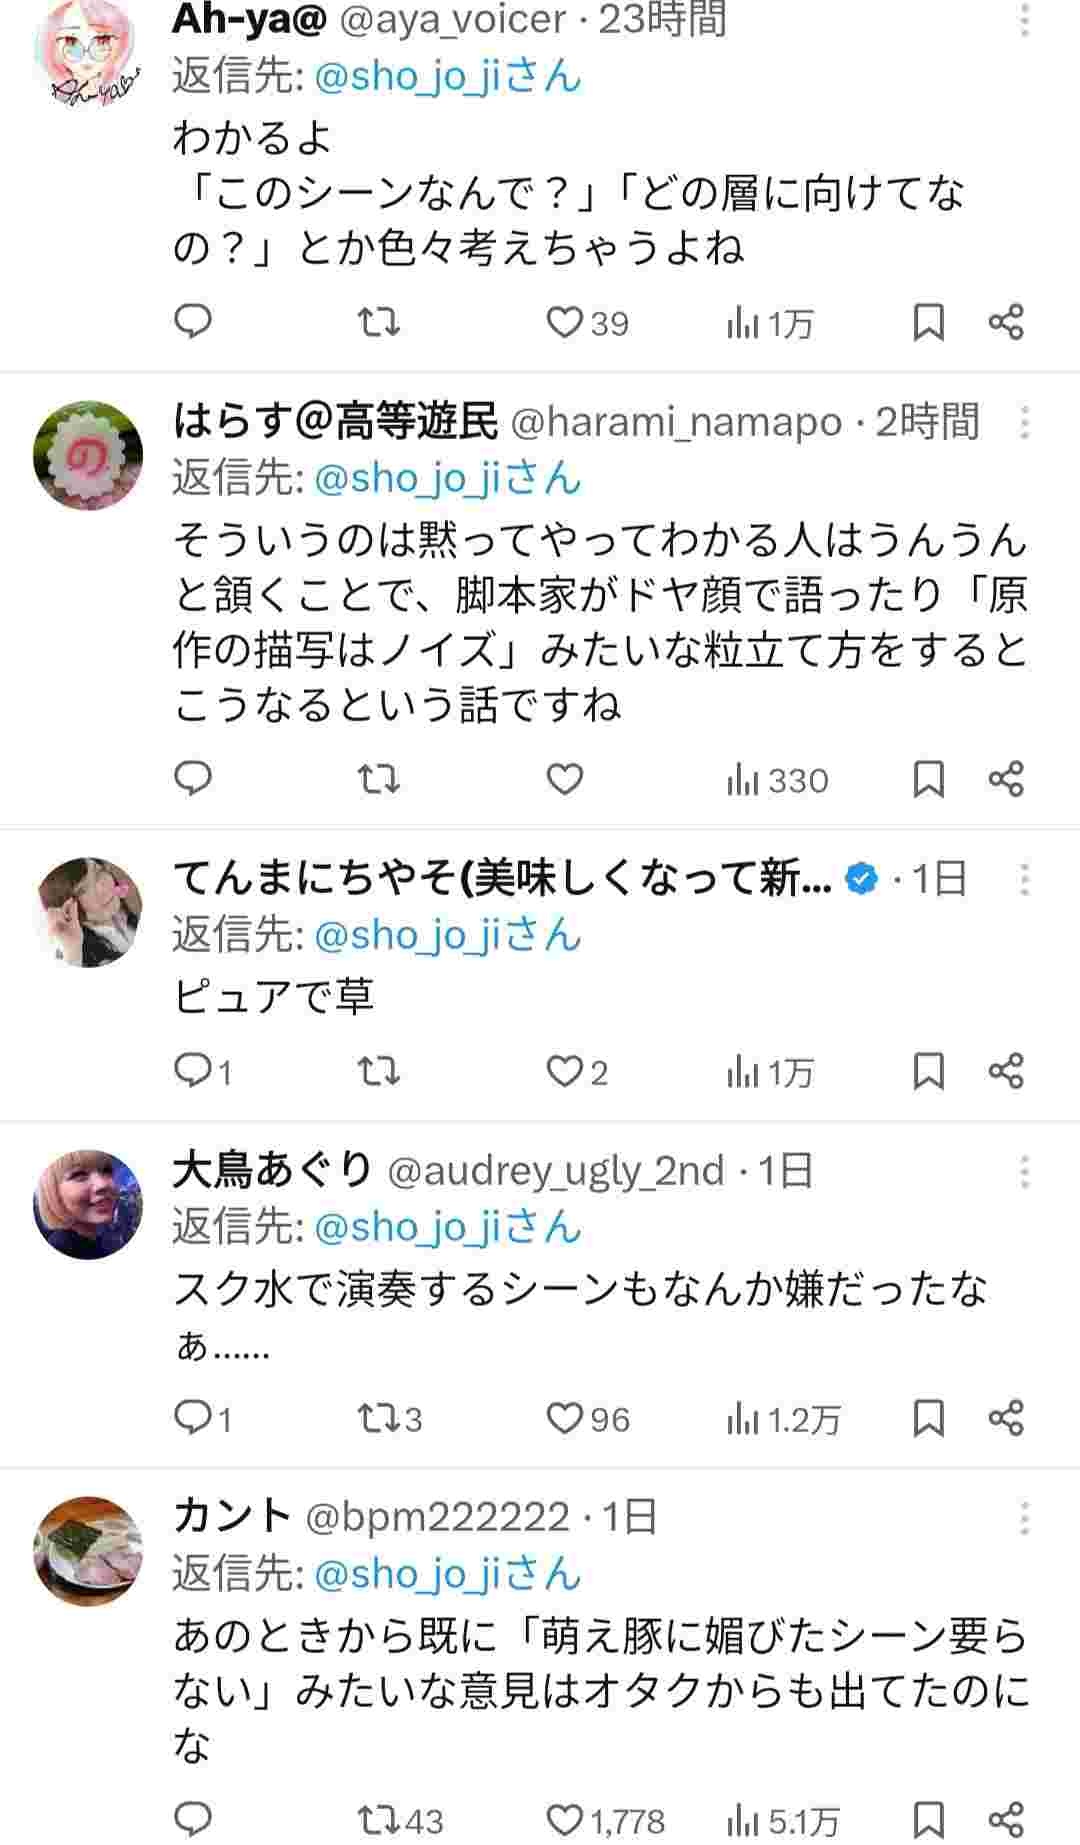Share the てんまにちやそ tweet
Image resolution: width=1080 pixels, height=1845 pixels.
tap(1006, 1071)
